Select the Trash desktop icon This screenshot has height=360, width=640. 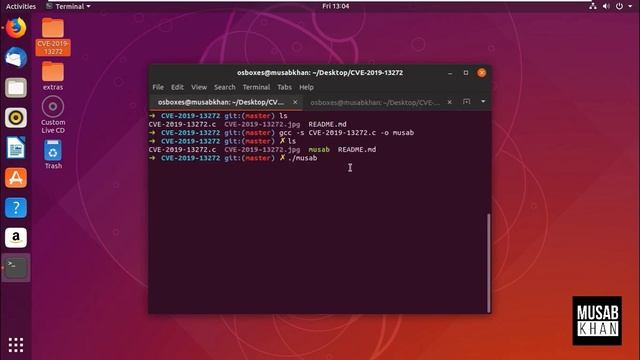pyautogui.click(x=53, y=154)
